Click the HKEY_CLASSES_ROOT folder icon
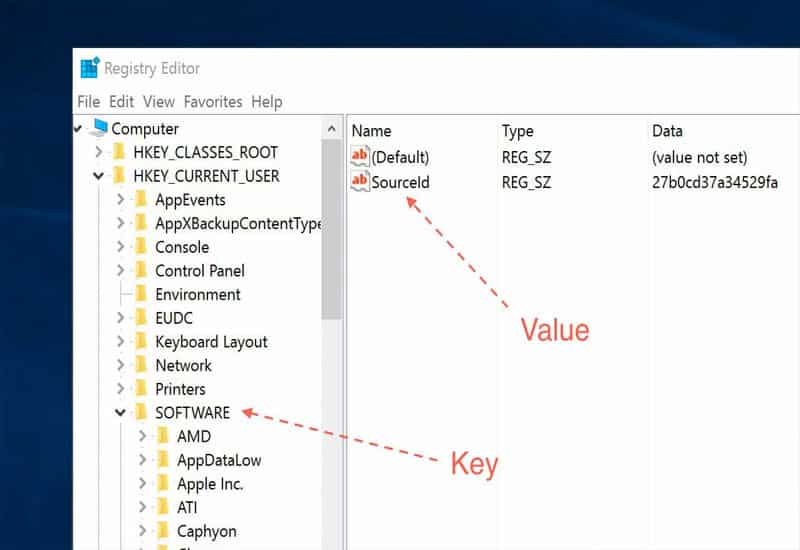Viewport: 800px width, 550px height. (120, 152)
